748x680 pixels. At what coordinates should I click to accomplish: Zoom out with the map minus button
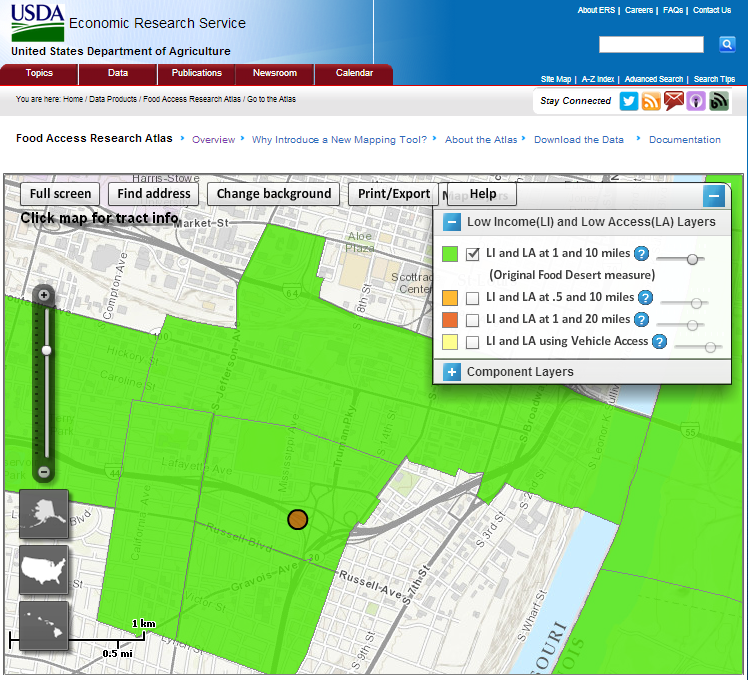coord(44,472)
